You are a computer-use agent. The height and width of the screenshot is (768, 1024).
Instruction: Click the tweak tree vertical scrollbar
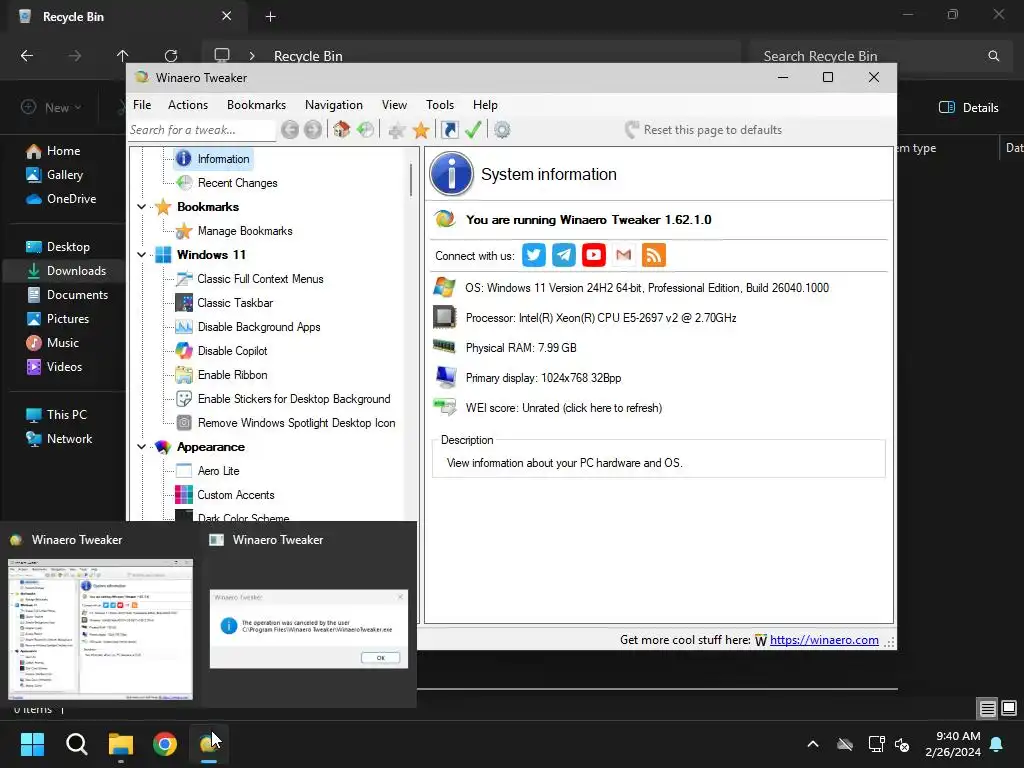click(x=411, y=180)
